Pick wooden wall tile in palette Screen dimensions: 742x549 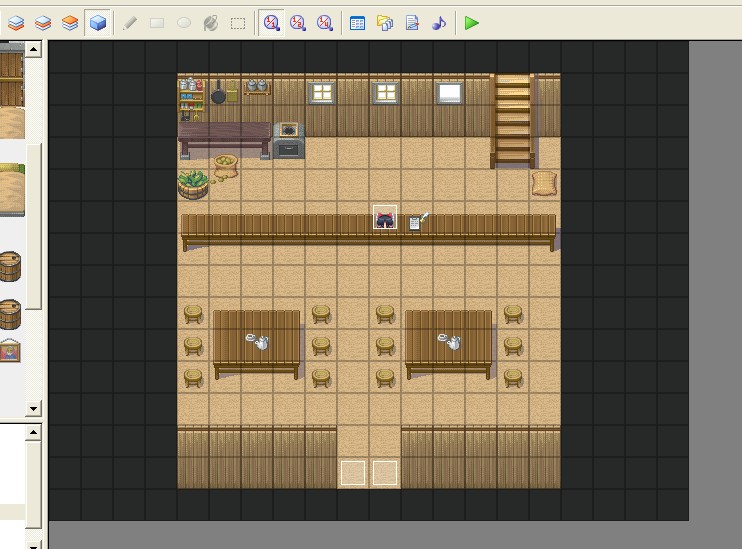12,78
